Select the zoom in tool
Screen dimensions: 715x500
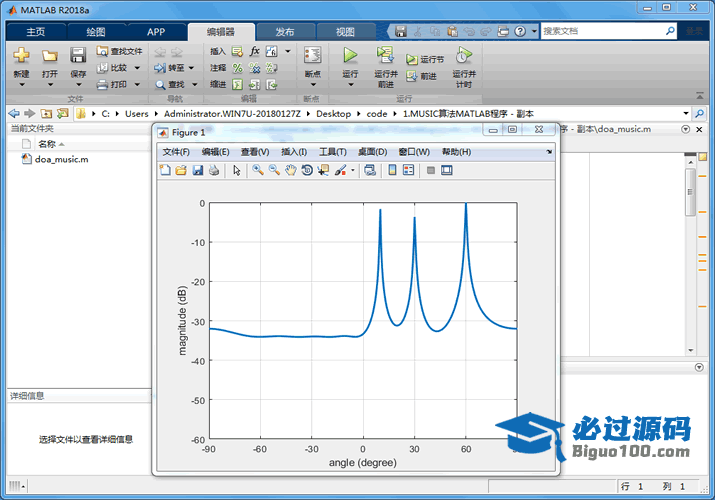(x=258, y=170)
